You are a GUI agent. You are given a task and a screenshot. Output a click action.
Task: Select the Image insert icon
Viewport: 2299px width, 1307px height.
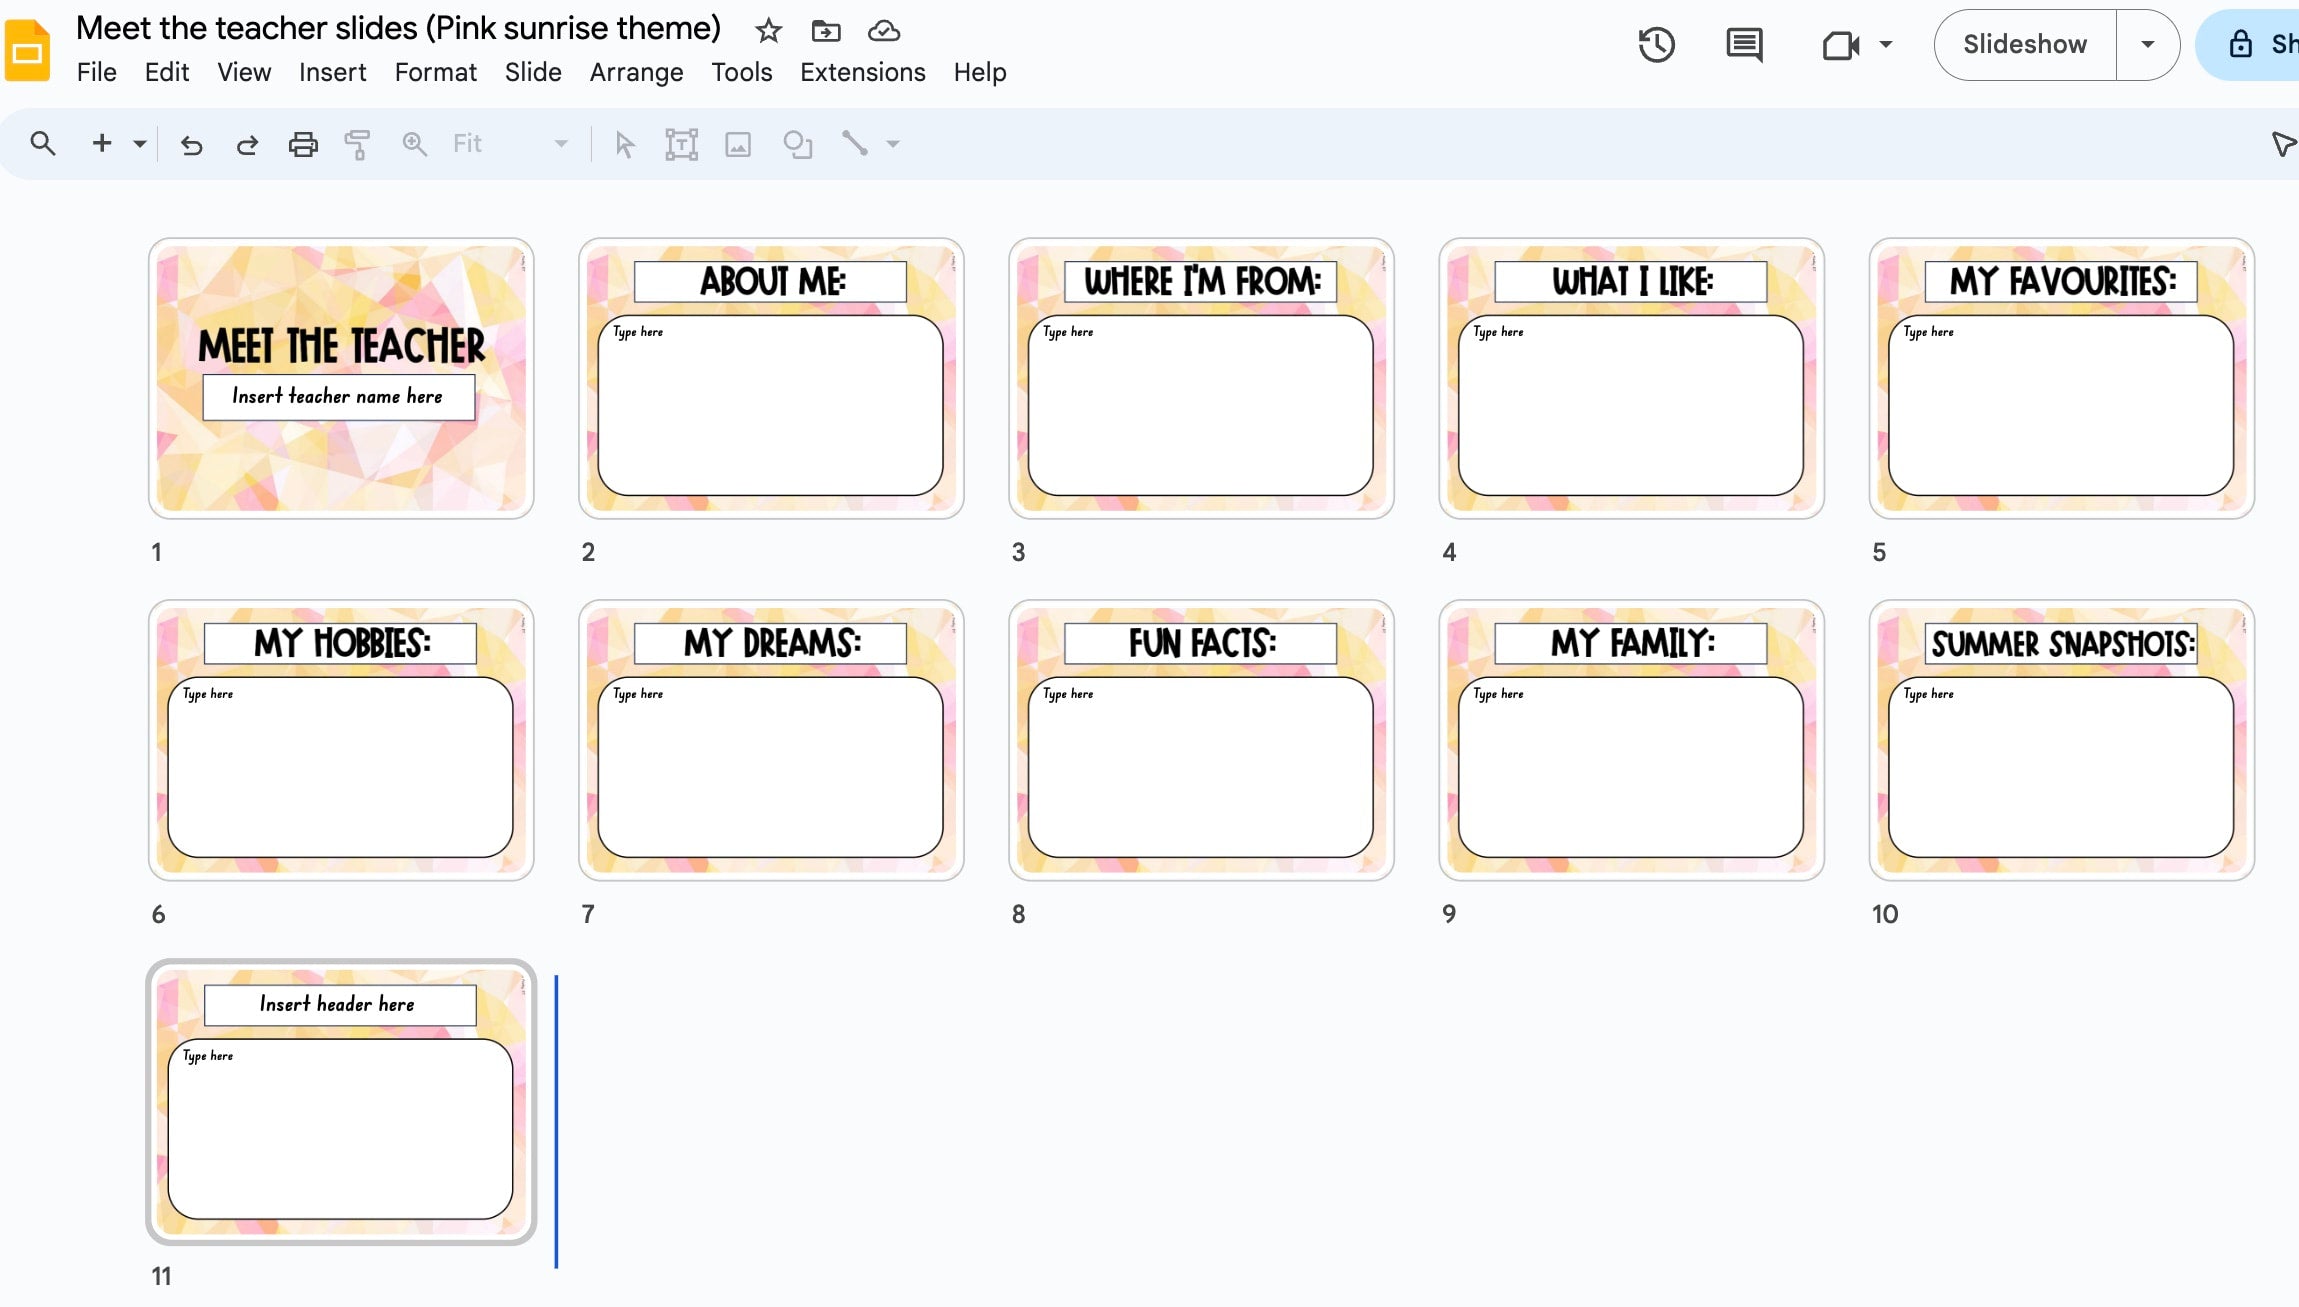736,144
